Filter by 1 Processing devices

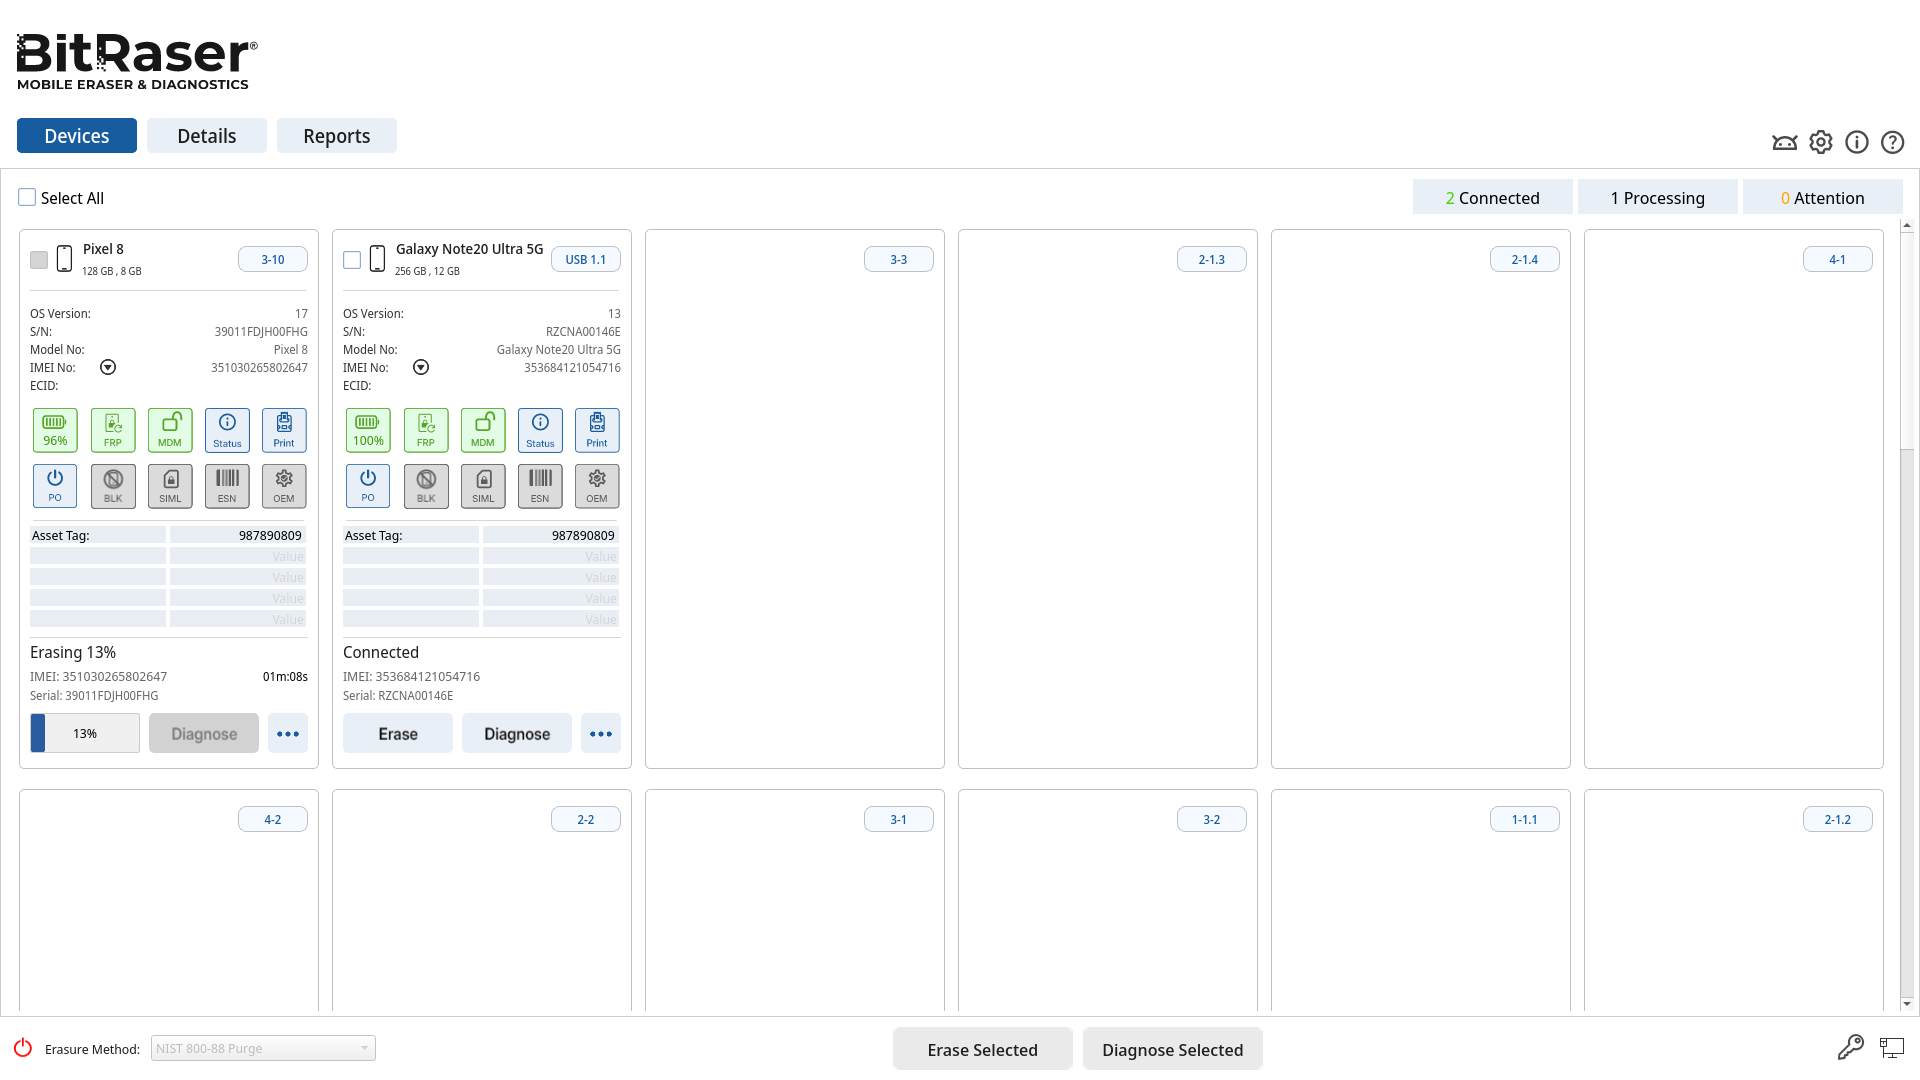click(x=1658, y=197)
